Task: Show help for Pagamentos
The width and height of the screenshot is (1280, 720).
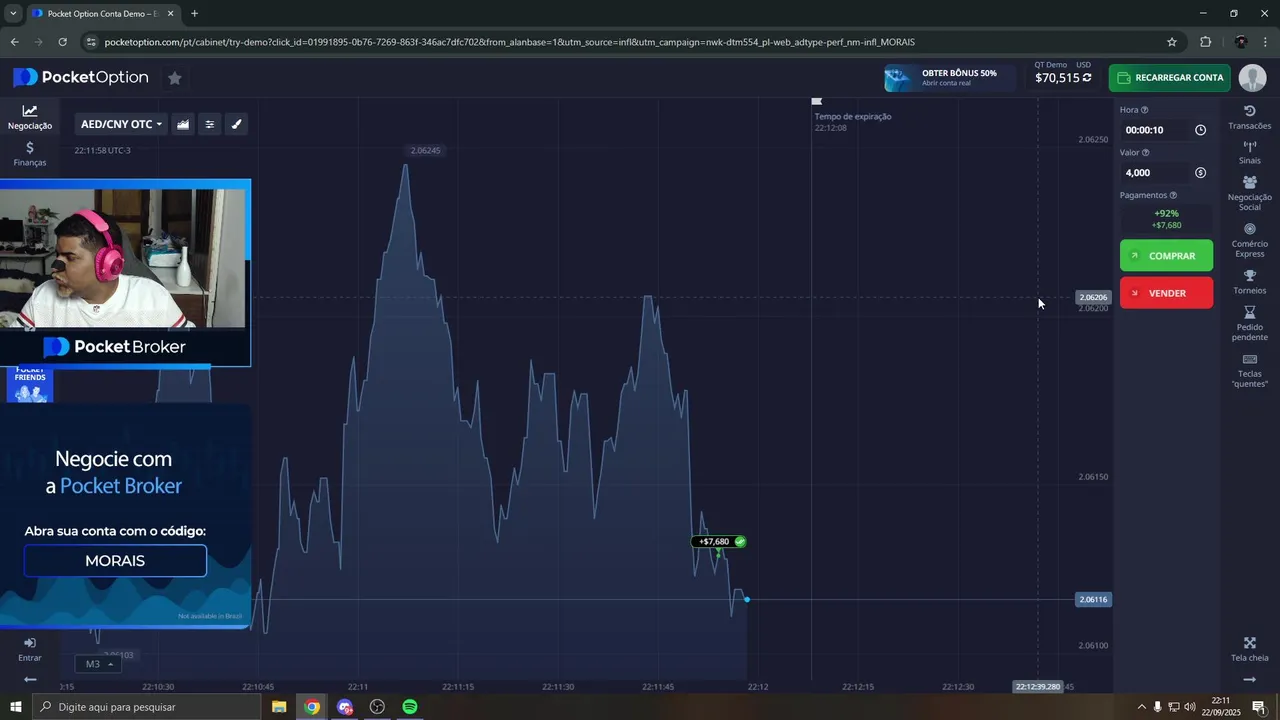Action: pos(1173,196)
